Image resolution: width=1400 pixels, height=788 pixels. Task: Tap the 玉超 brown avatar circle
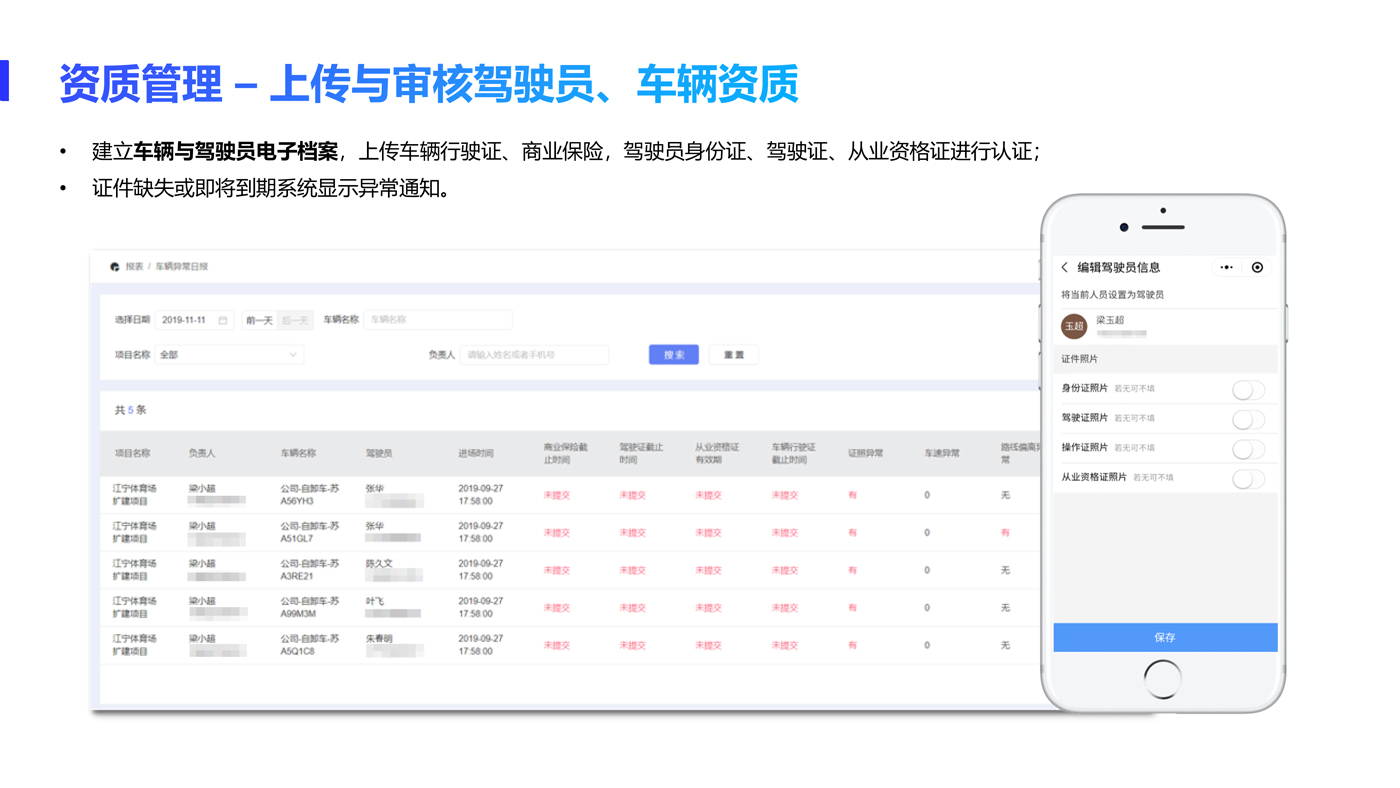(x=1074, y=326)
